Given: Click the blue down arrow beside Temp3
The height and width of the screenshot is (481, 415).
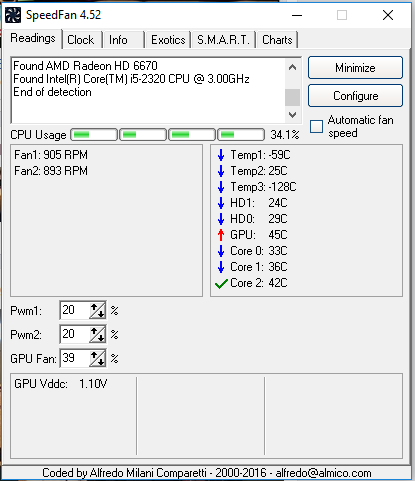Looking at the screenshot, I should [221, 187].
